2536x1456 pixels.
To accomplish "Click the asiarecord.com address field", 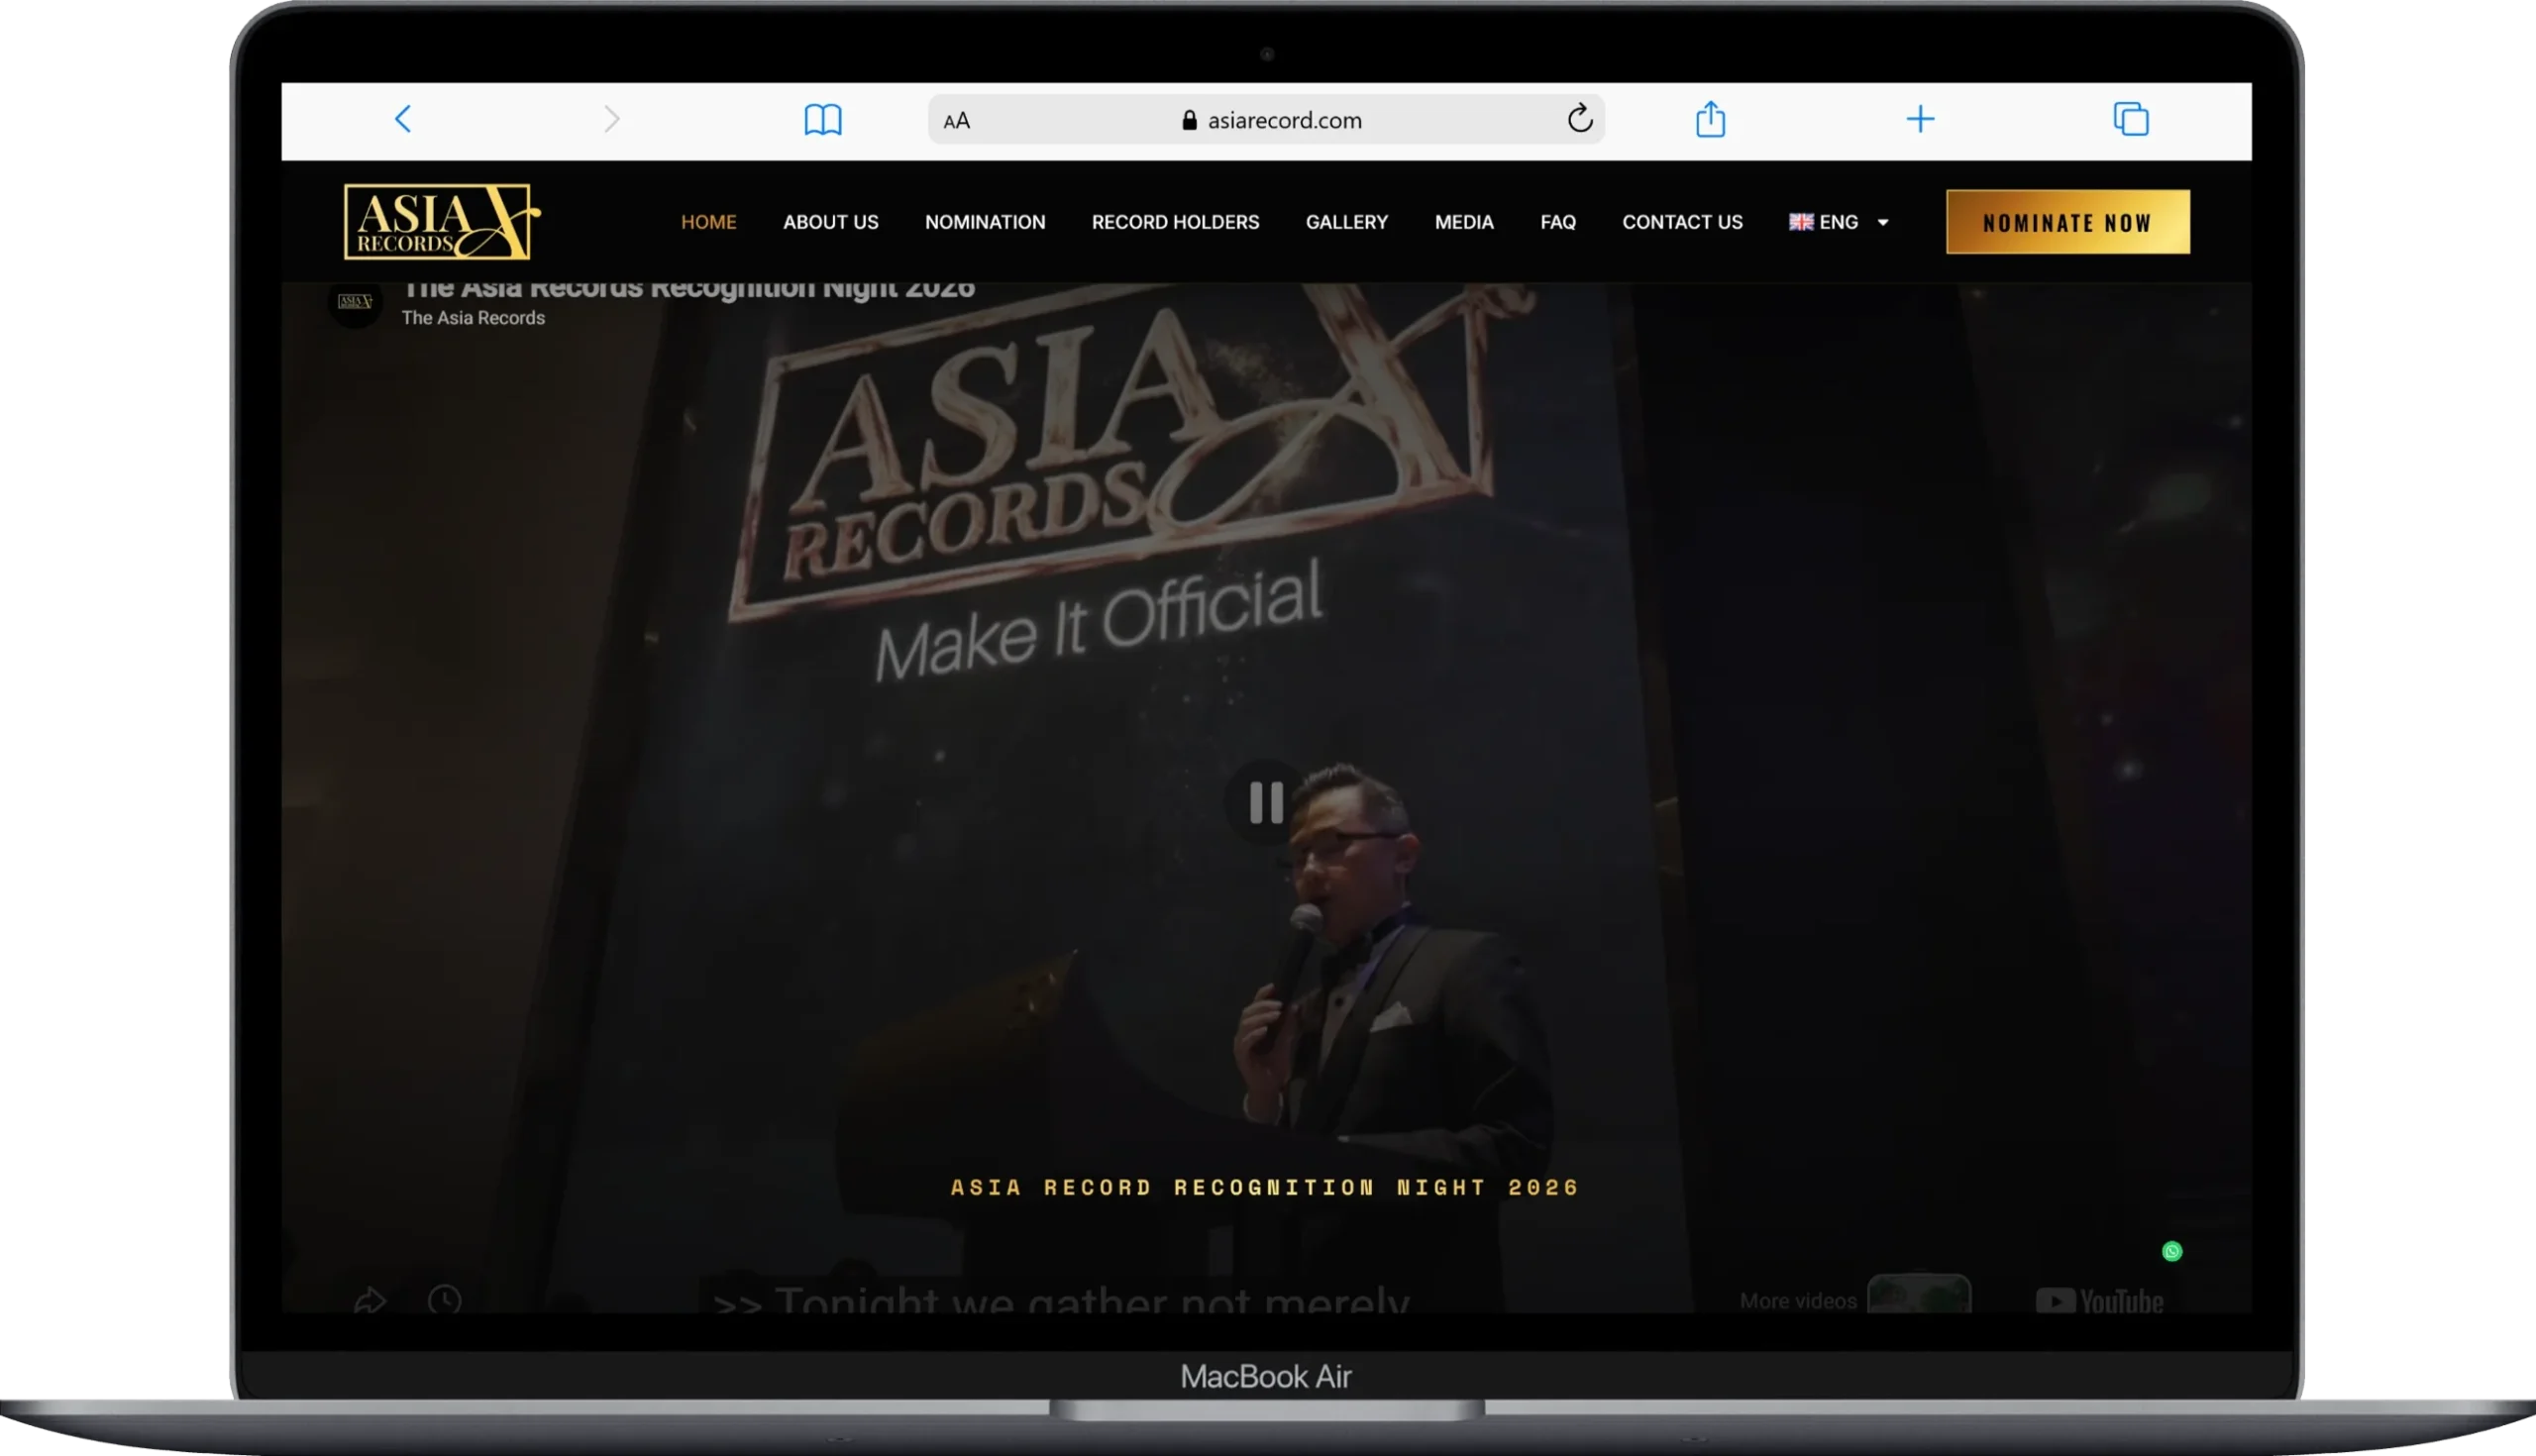I will click(1267, 120).
